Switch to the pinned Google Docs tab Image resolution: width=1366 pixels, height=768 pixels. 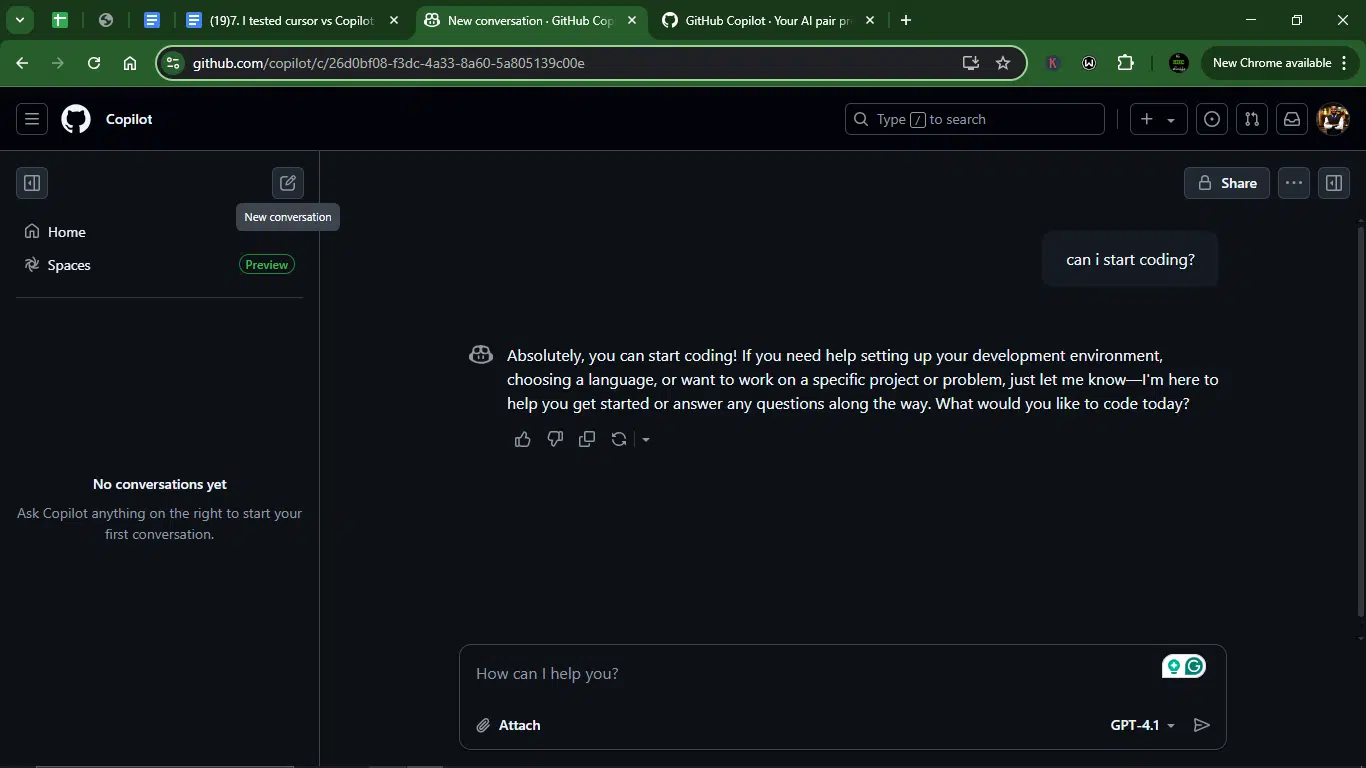[152, 20]
